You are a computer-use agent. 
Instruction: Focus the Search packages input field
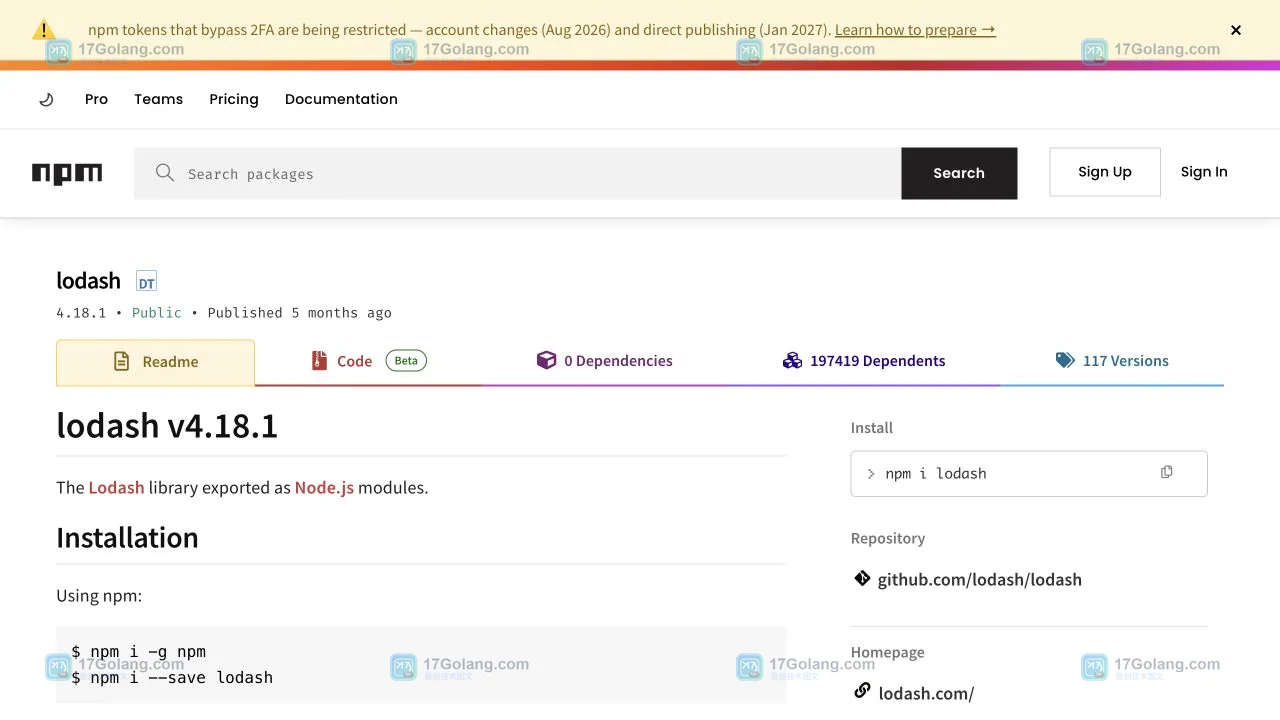[x=517, y=173]
